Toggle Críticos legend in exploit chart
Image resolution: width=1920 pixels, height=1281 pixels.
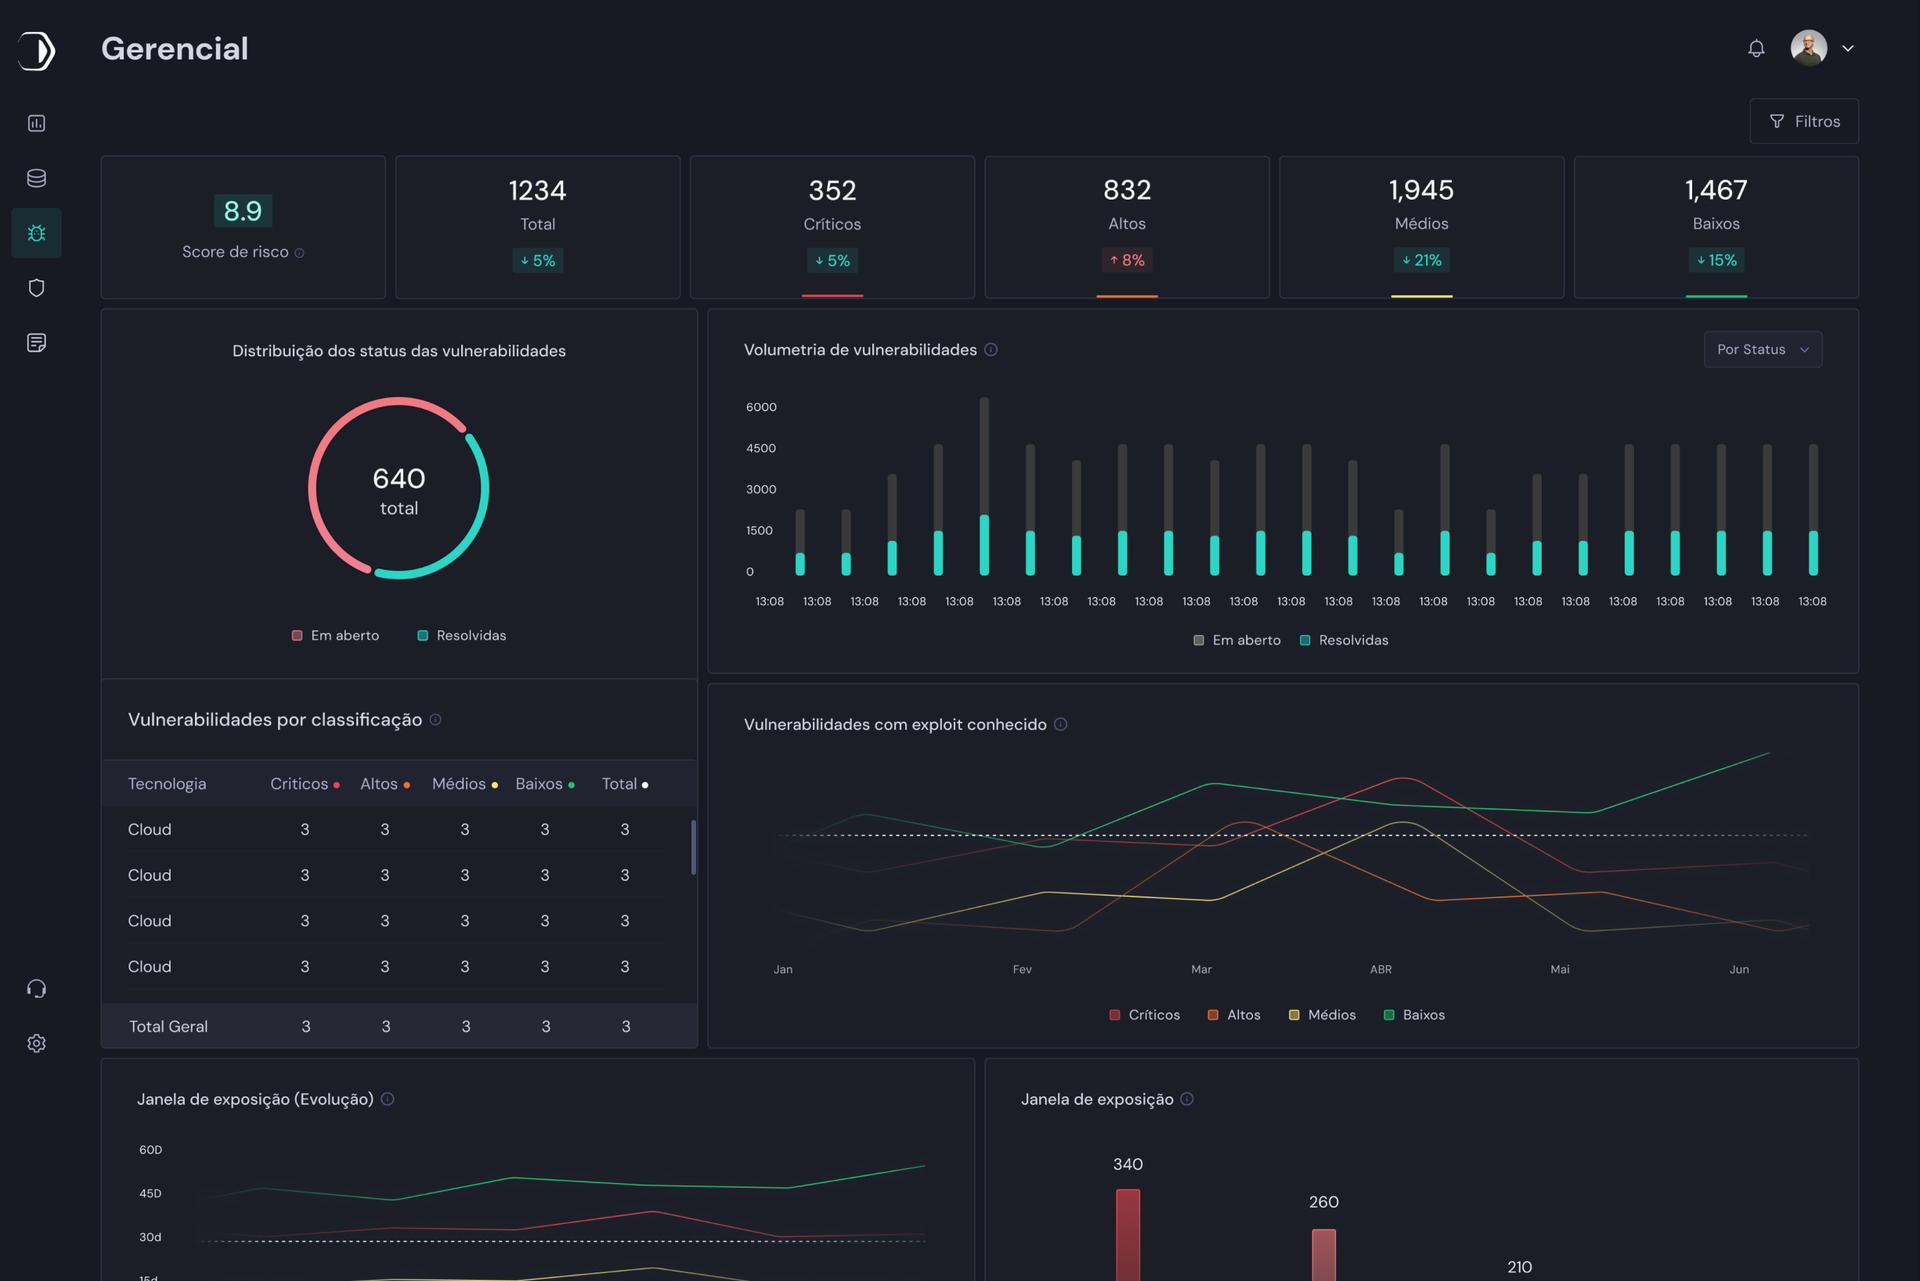pos(1145,1015)
